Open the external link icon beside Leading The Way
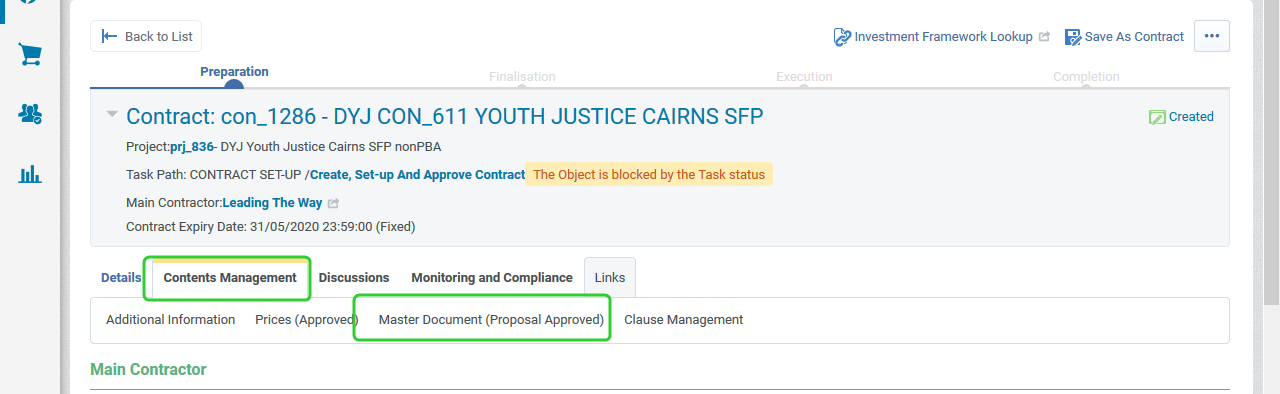Screen dimensions: 1280x394 click(334, 203)
